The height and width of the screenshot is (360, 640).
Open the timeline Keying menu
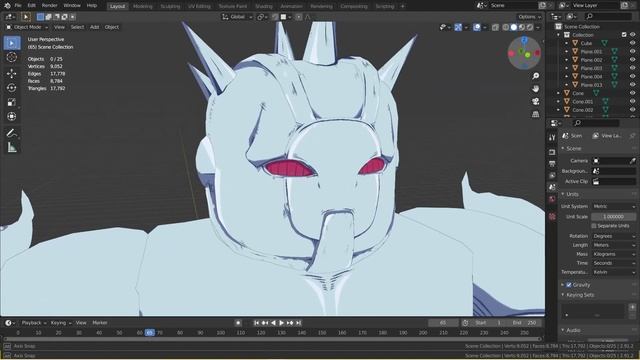click(x=60, y=323)
